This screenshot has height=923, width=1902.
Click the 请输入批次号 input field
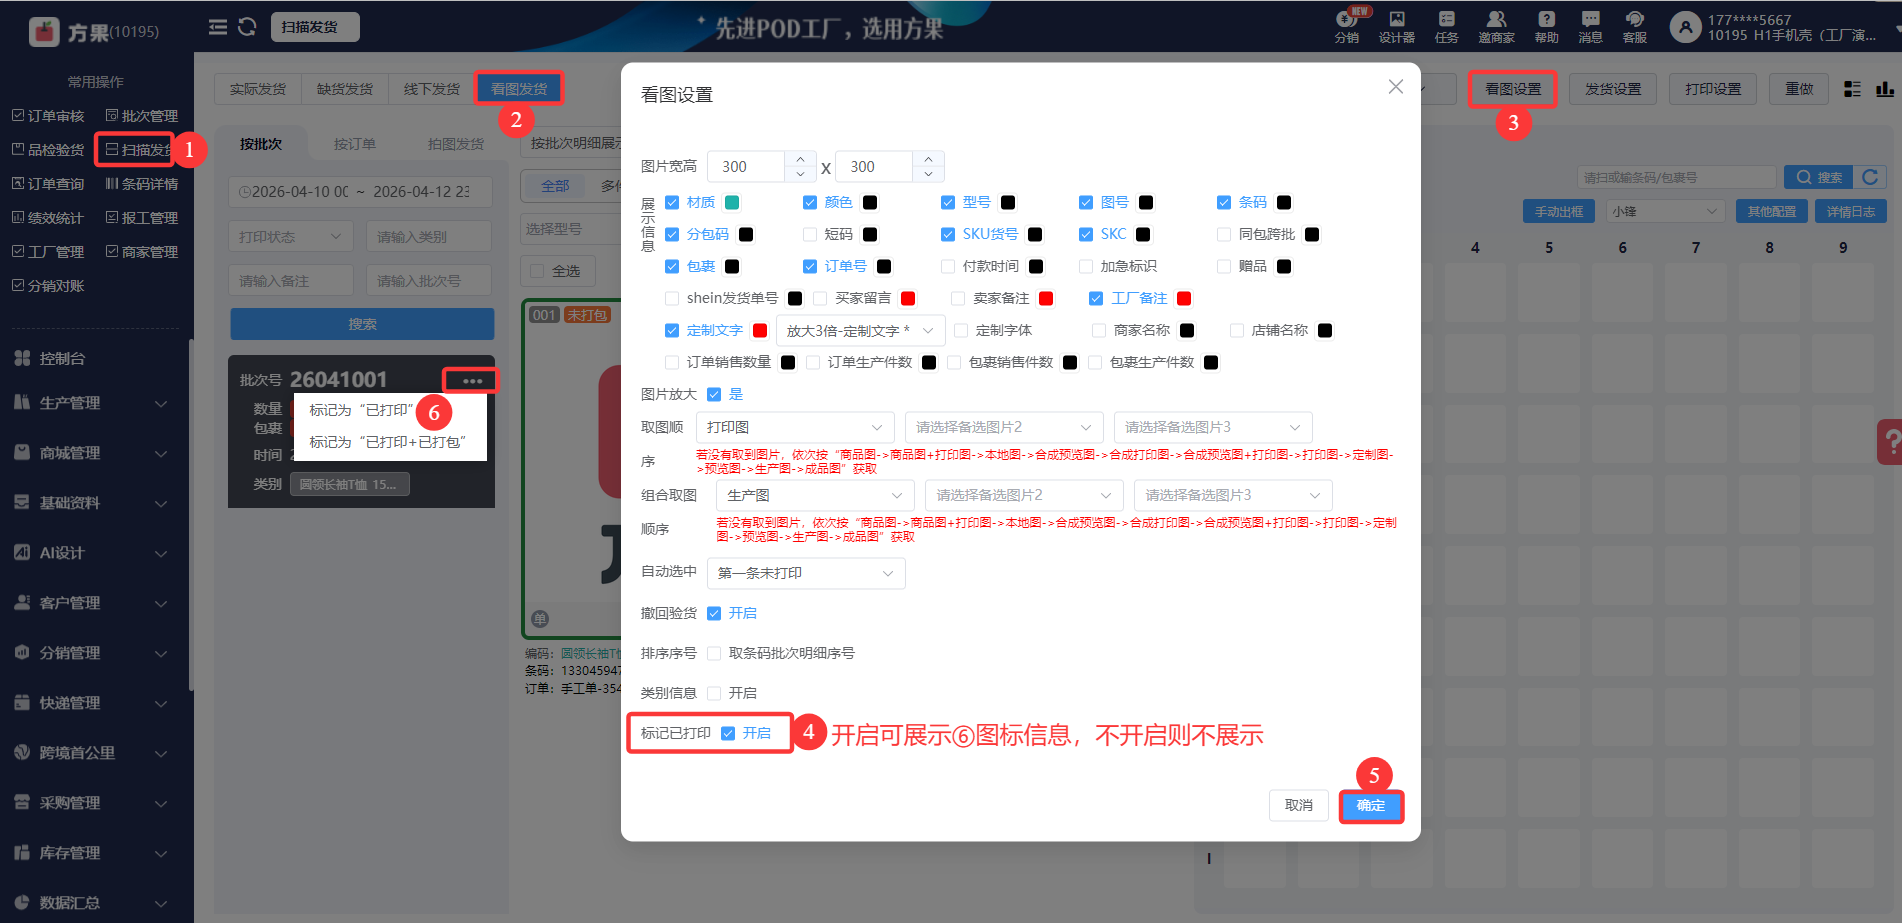(x=429, y=279)
